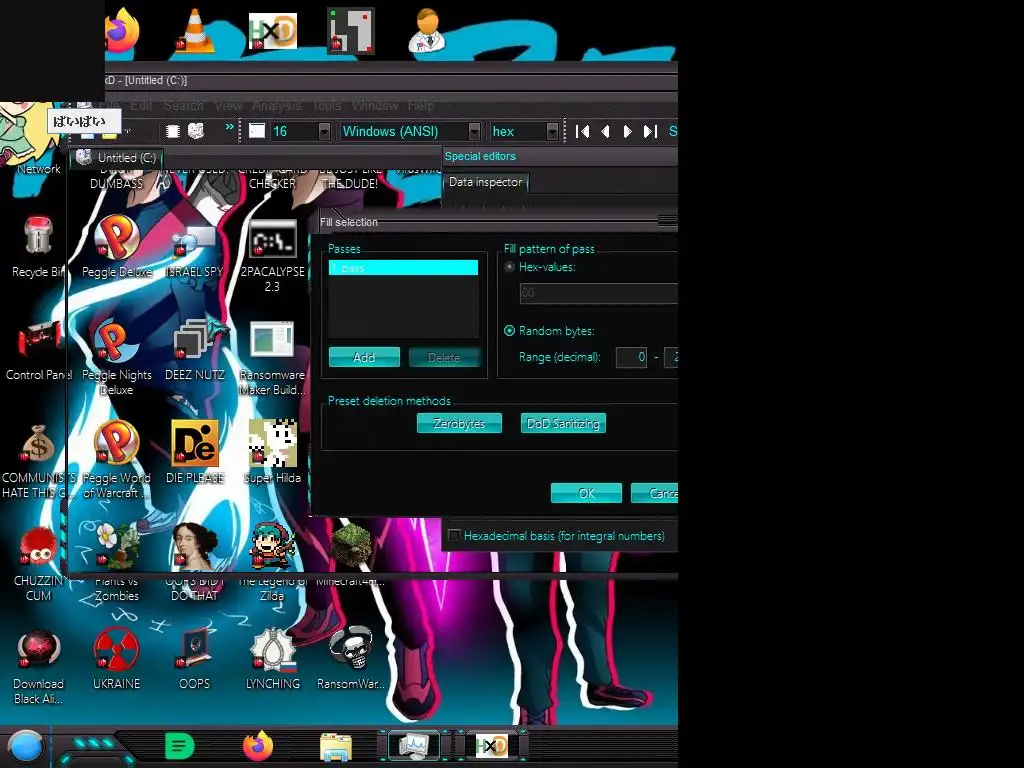The image size is (1024, 768).
Task: Open the bytes-per-row 16 dropdown
Action: pos(324,131)
